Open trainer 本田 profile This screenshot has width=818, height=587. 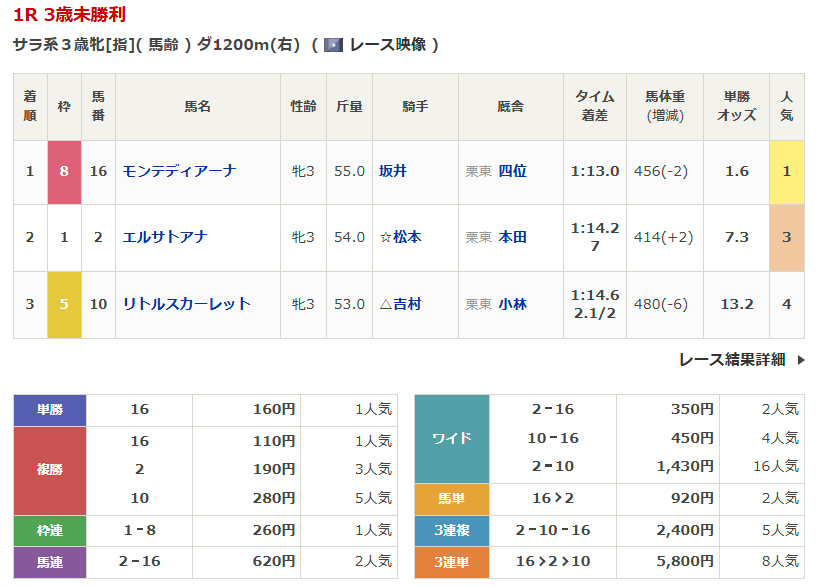512,237
